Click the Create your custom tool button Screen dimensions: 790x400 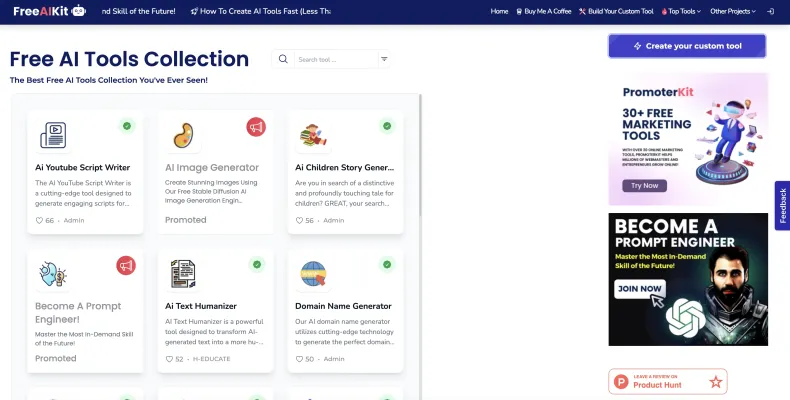click(x=687, y=46)
